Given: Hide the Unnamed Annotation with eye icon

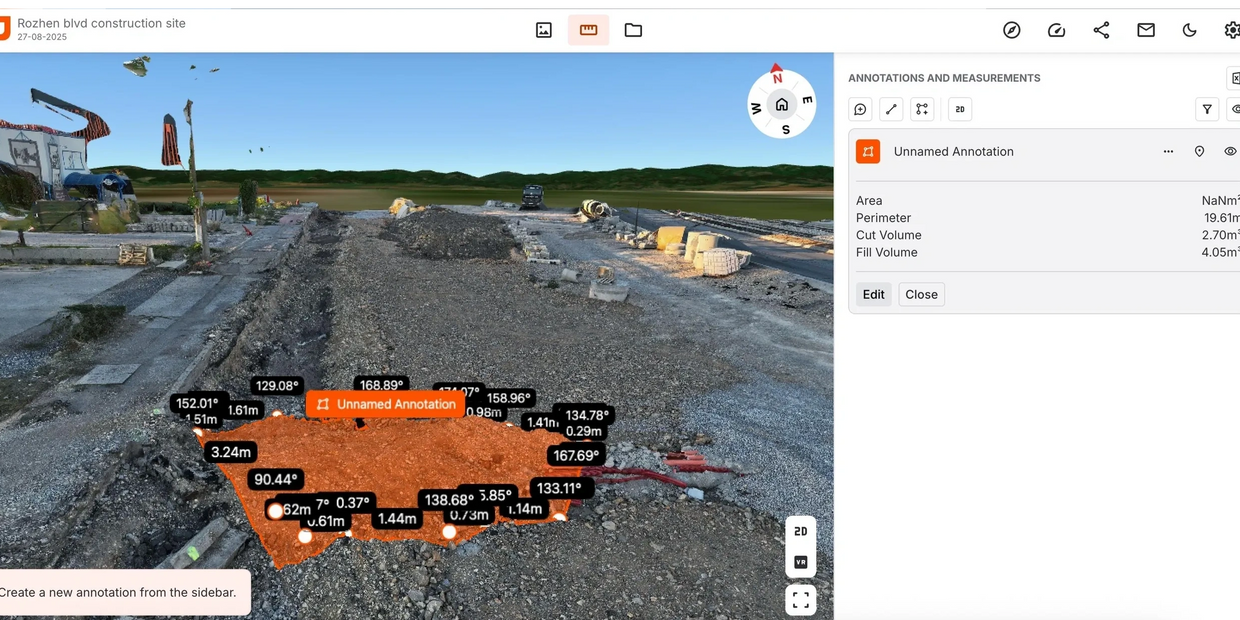Looking at the screenshot, I should (1230, 152).
